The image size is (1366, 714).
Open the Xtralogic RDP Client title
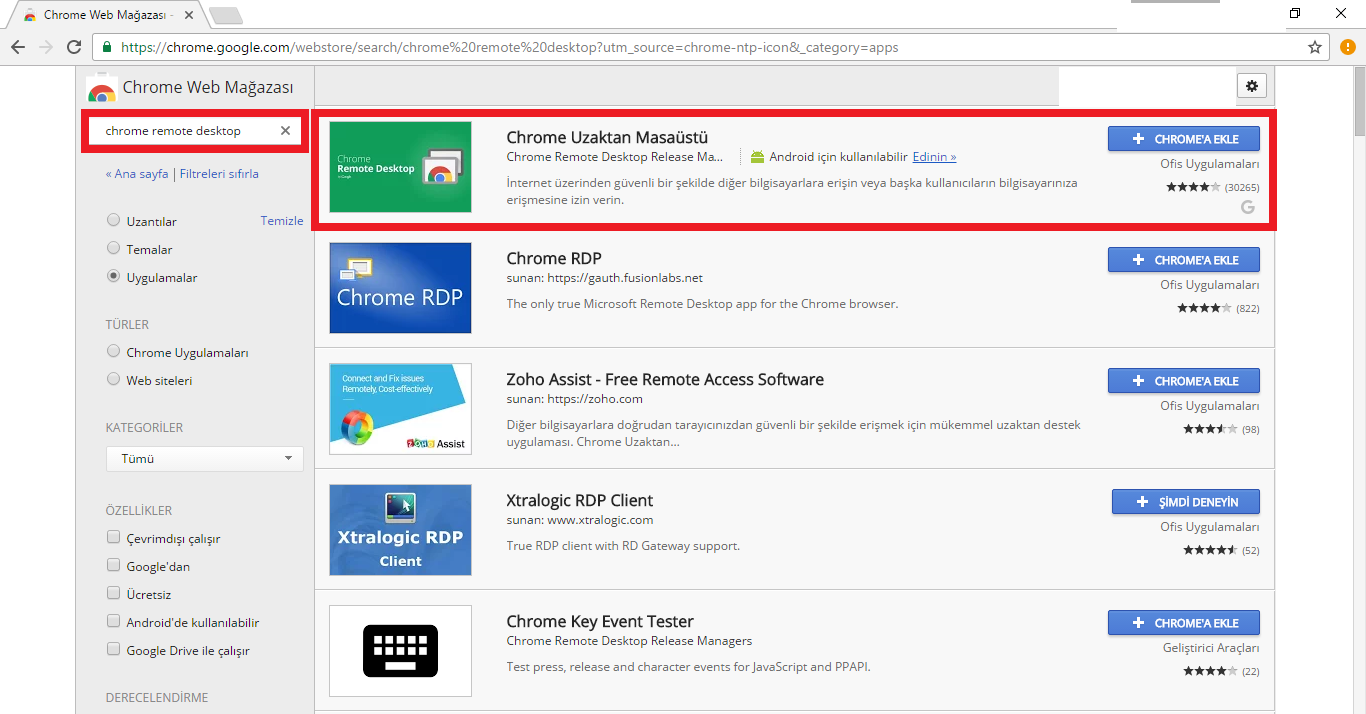[x=580, y=500]
